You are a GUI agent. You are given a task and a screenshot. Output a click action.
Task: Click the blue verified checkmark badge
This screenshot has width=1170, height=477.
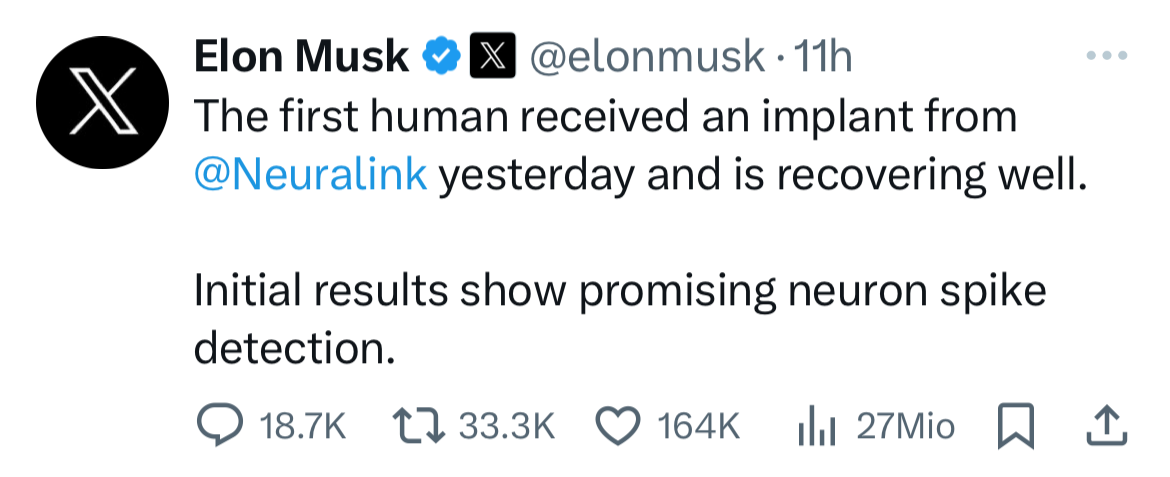(442, 56)
